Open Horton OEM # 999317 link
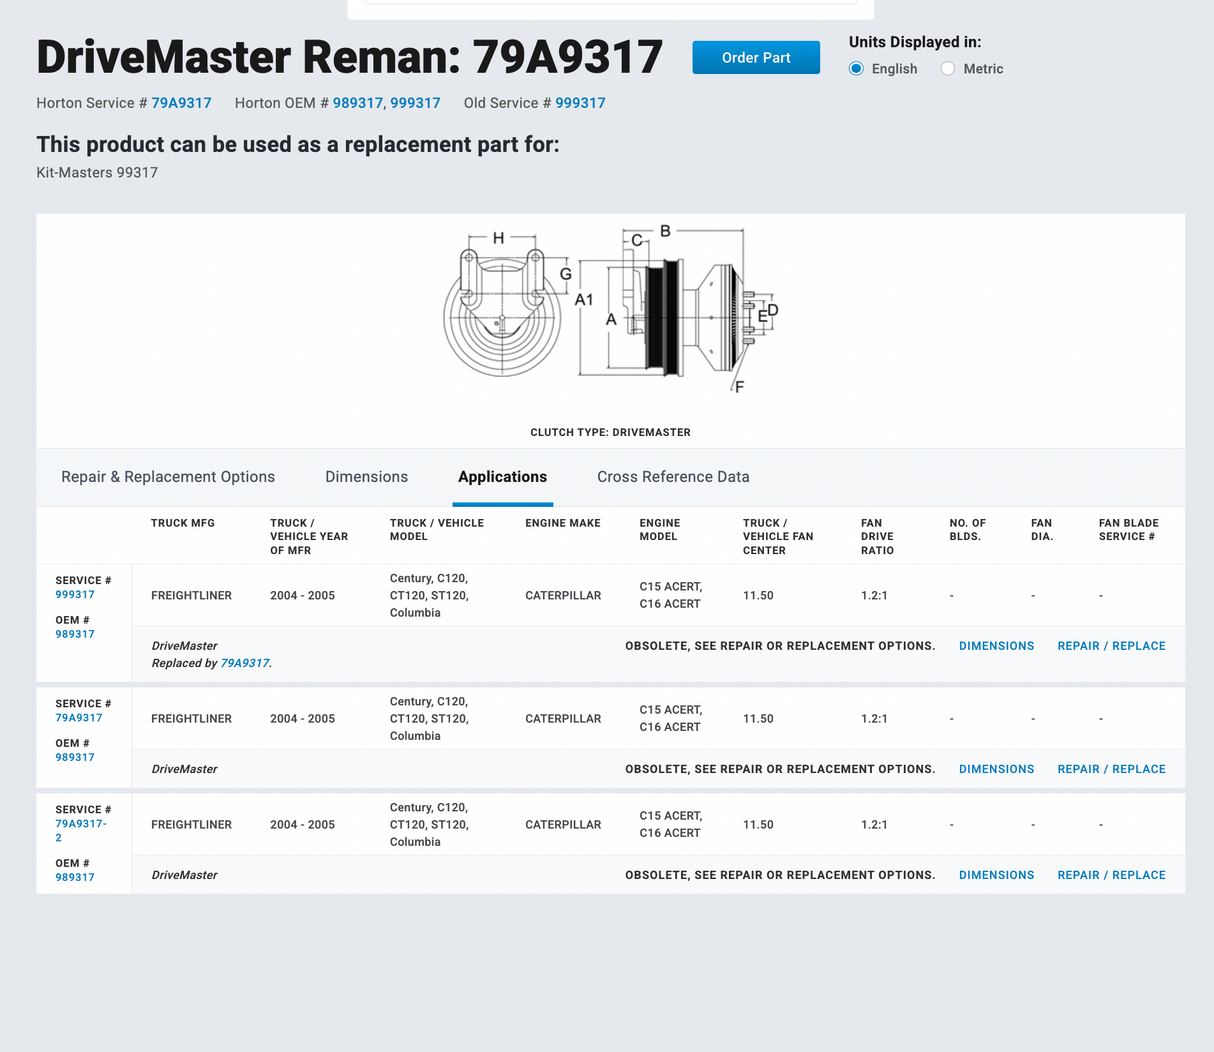 pyautogui.click(x=415, y=103)
